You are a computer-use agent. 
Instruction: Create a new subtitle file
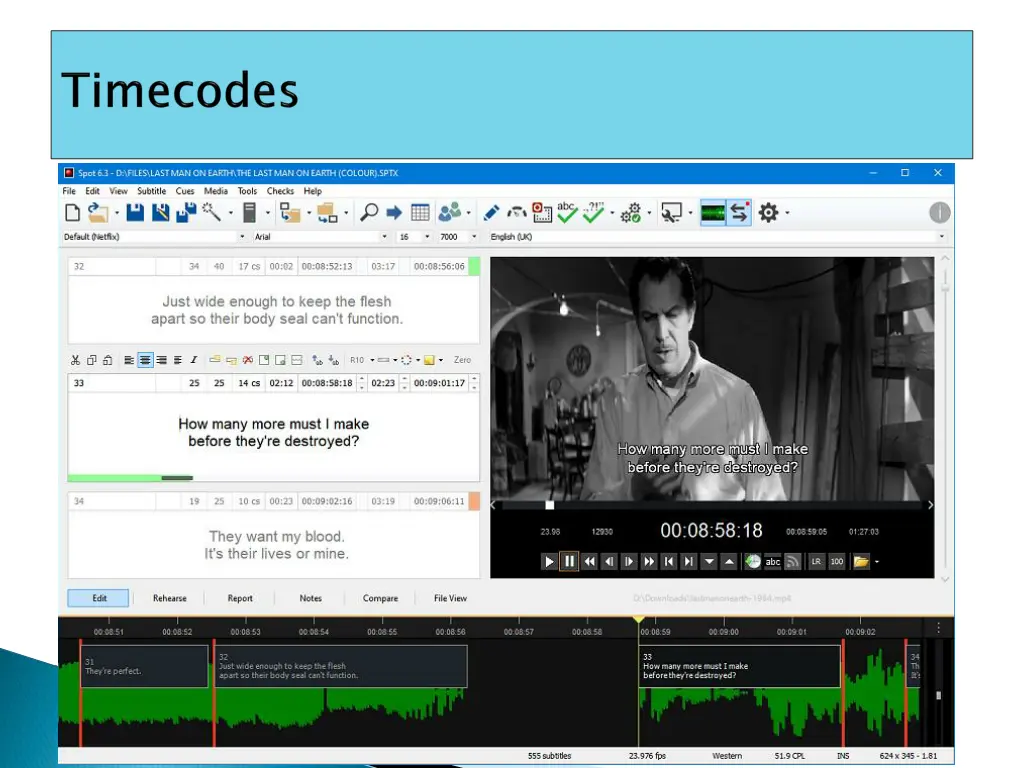72,212
